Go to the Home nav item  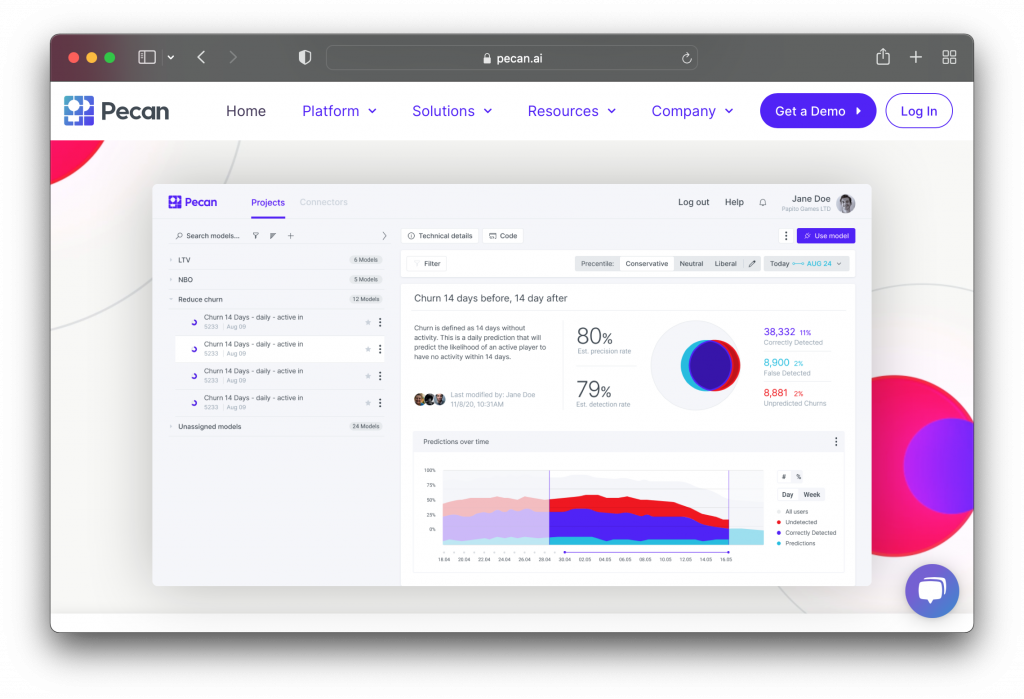(246, 111)
